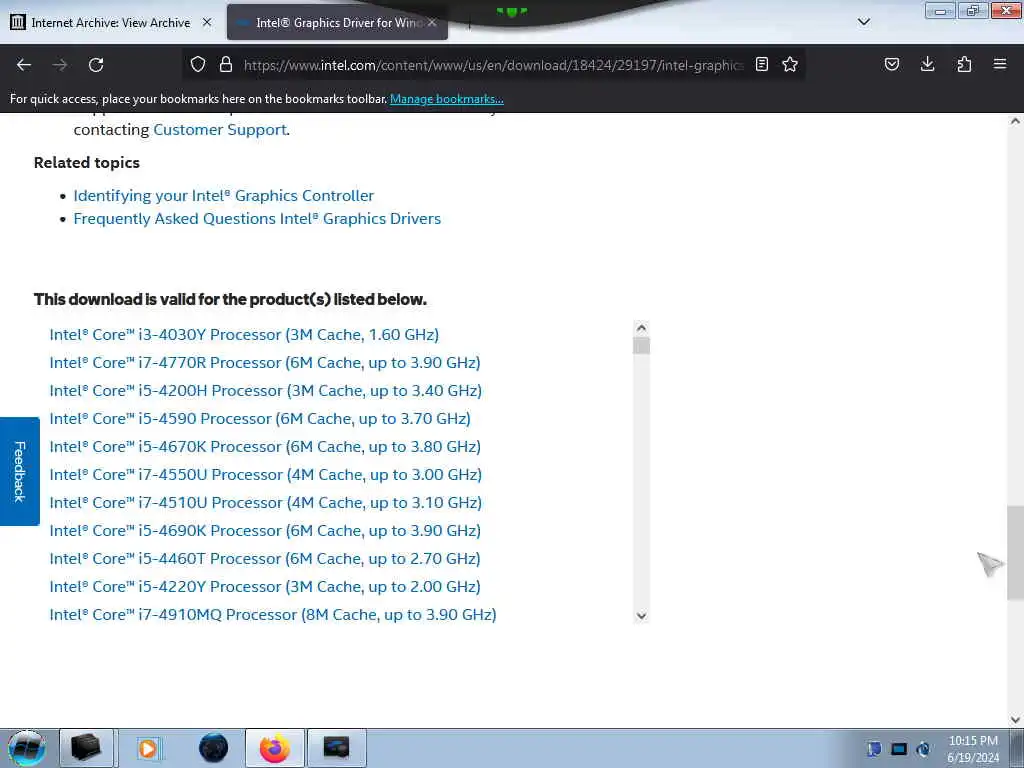The height and width of the screenshot is (768, 1024).
Task: Open Core i5-4670K Processor link
Action: point(265,447)
